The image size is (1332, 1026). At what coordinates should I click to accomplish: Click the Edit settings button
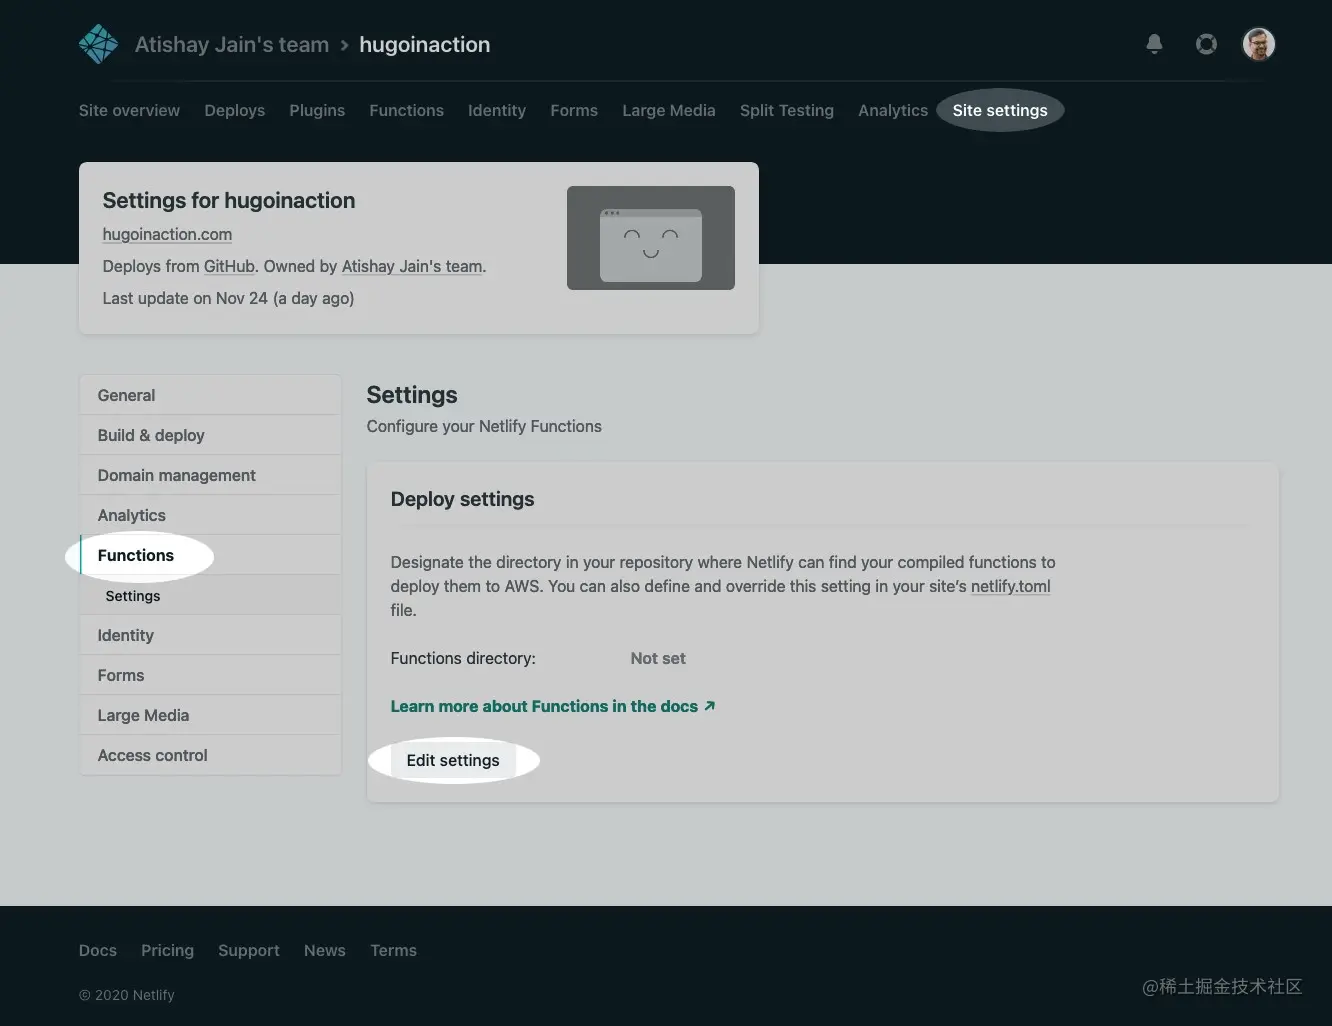pyautogui.click(x=453, y=760)
